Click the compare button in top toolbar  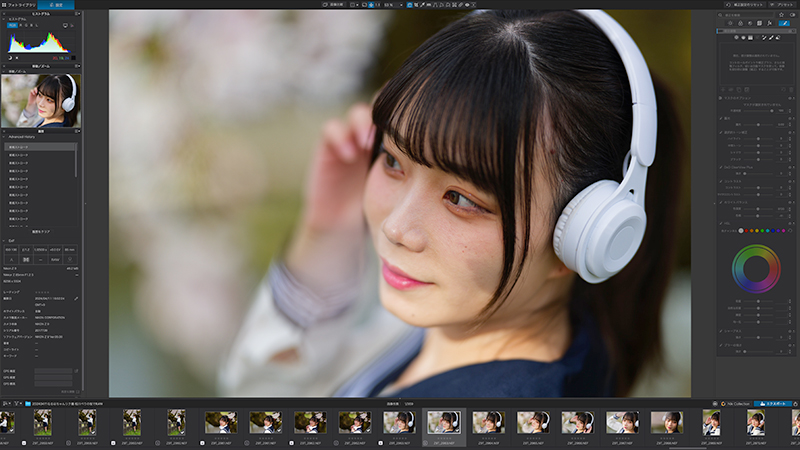click(333, 5)
